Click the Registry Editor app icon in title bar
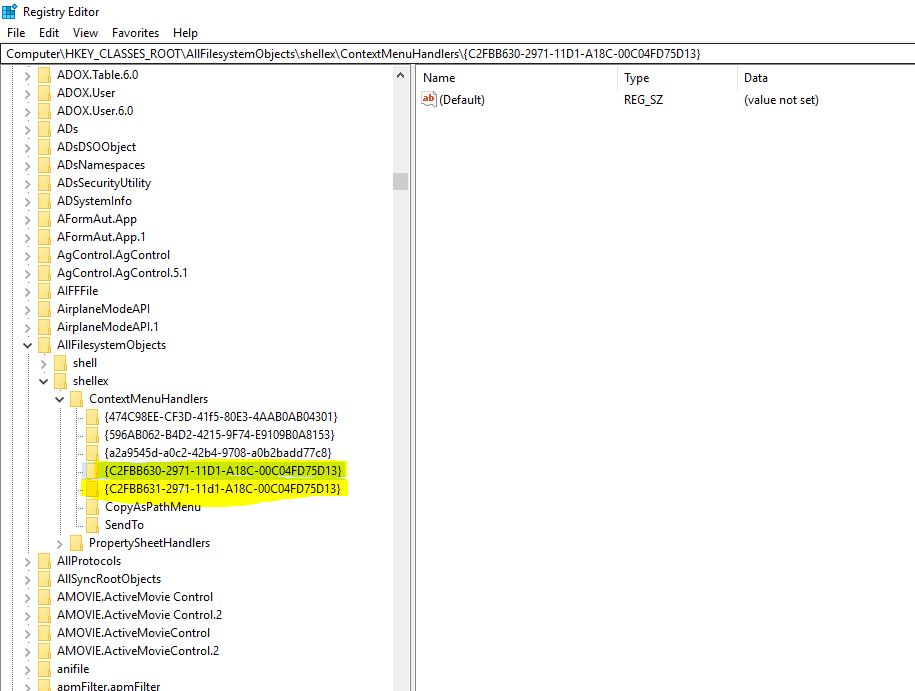This screenshot has height=691, width=915. point(10,11)
